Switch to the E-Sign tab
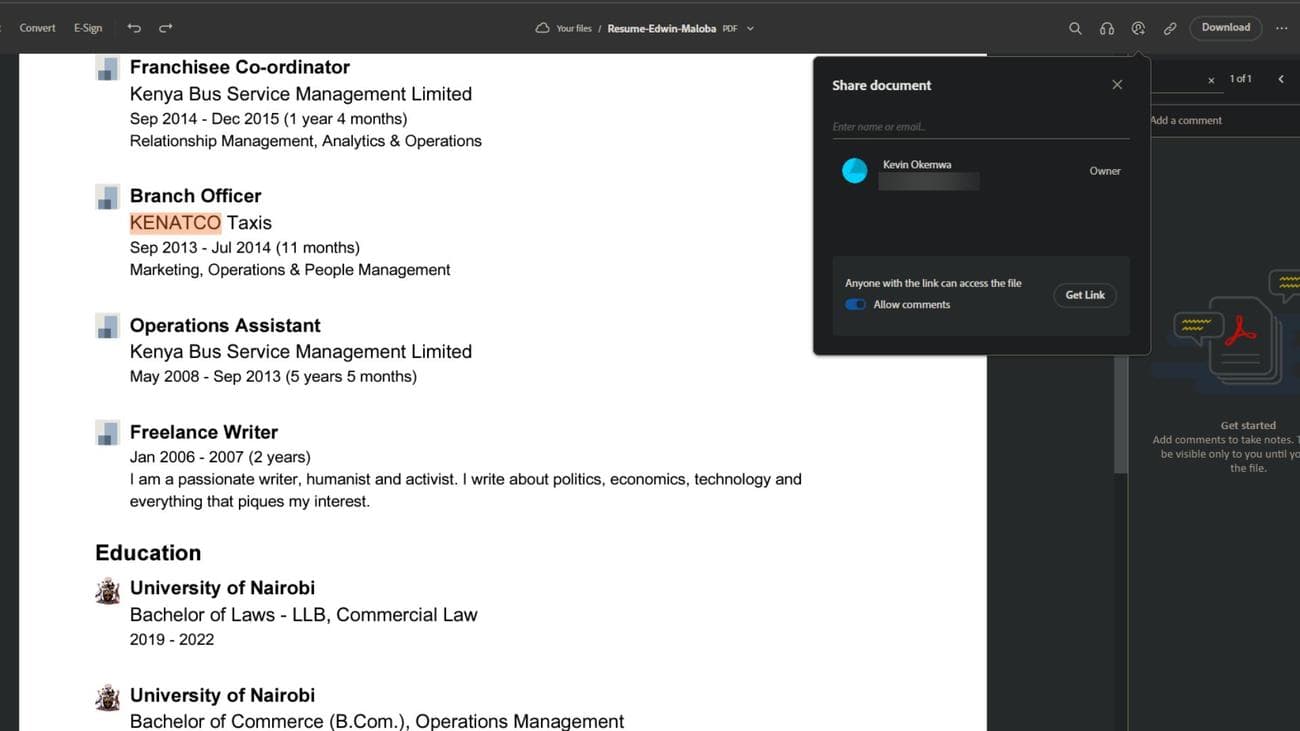Image resolution: width=1300 pixels, height=731 pixels. click(88, 28)
